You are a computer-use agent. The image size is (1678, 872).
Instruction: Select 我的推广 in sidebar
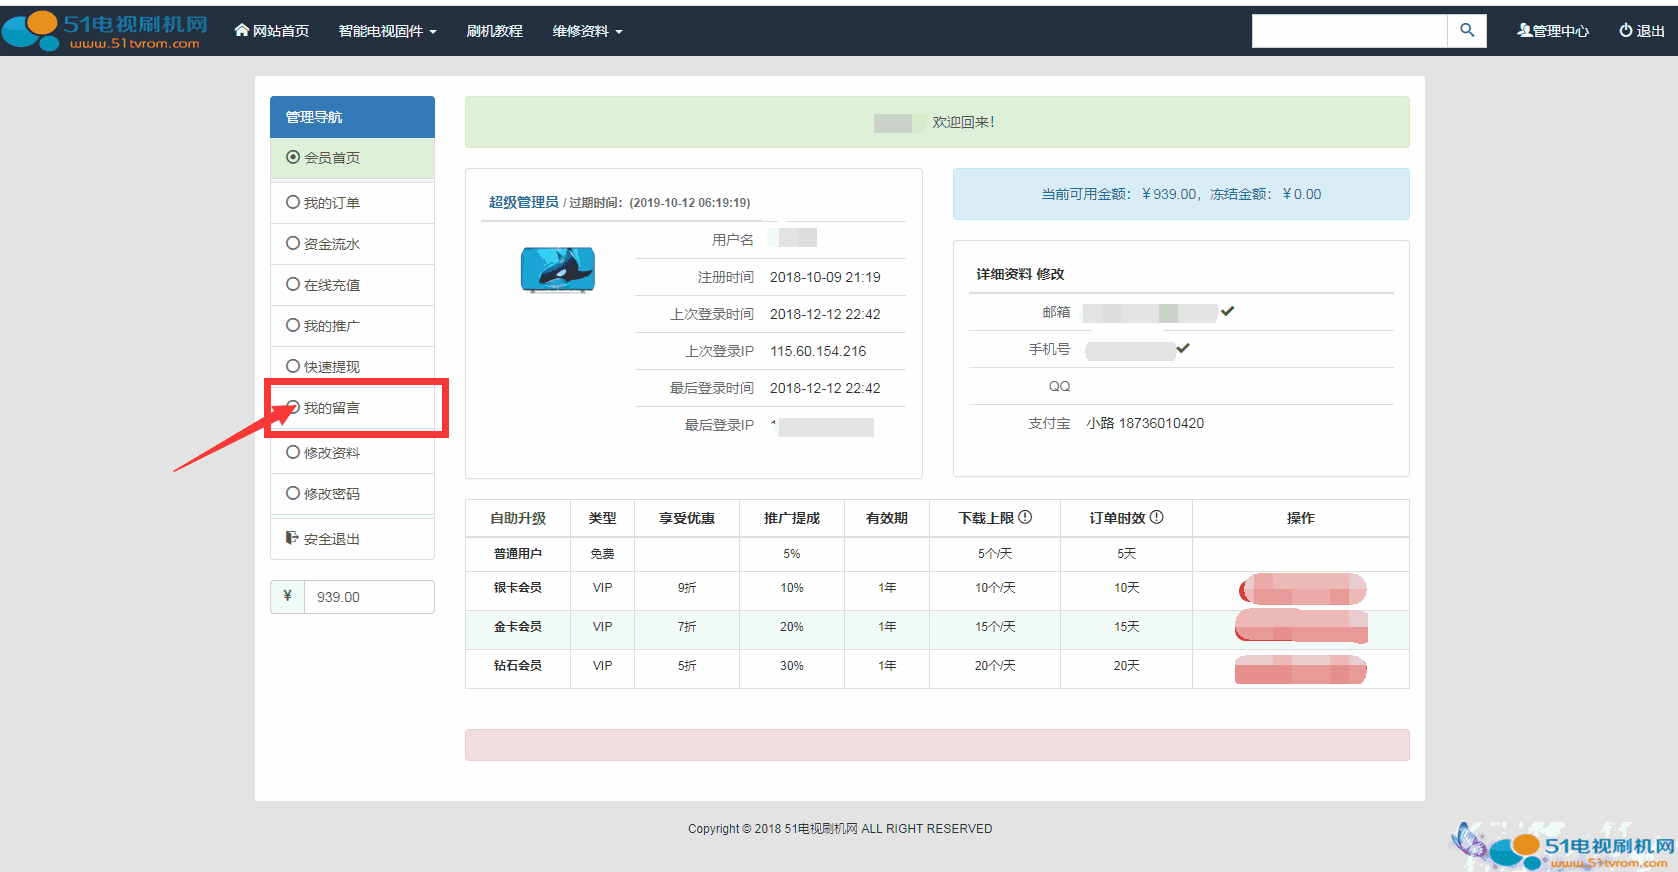click(x=352, y=326)
